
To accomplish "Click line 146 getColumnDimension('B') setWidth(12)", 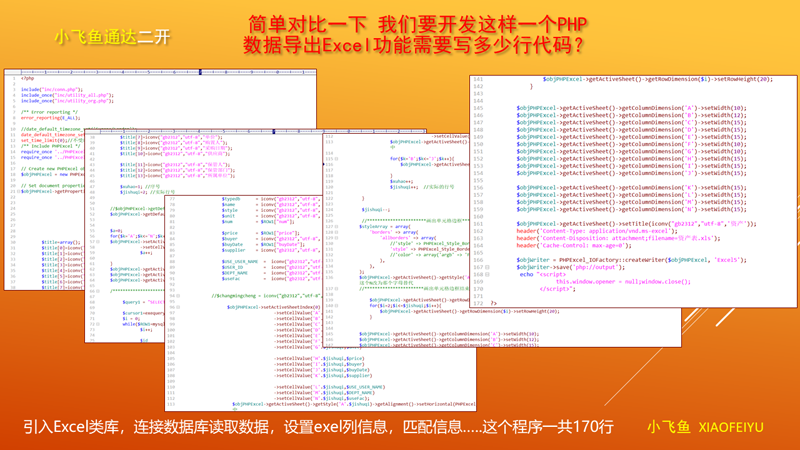I will 631,115.
